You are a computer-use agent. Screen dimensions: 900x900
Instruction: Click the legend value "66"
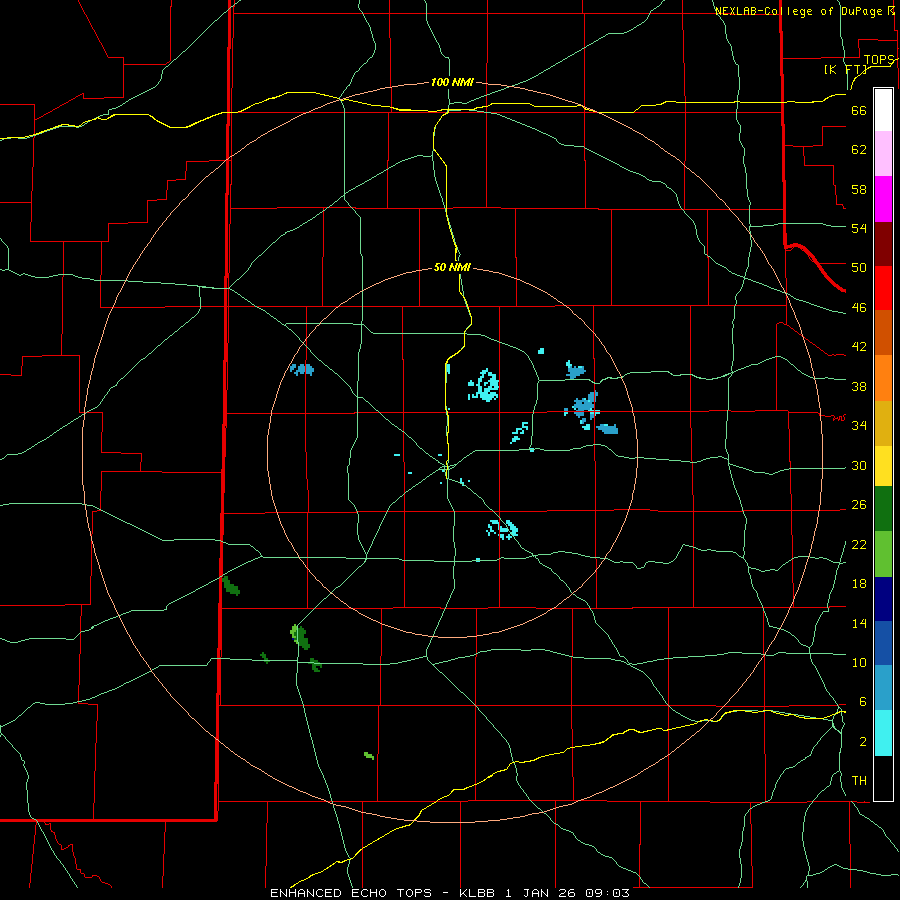tap(859, 111)
